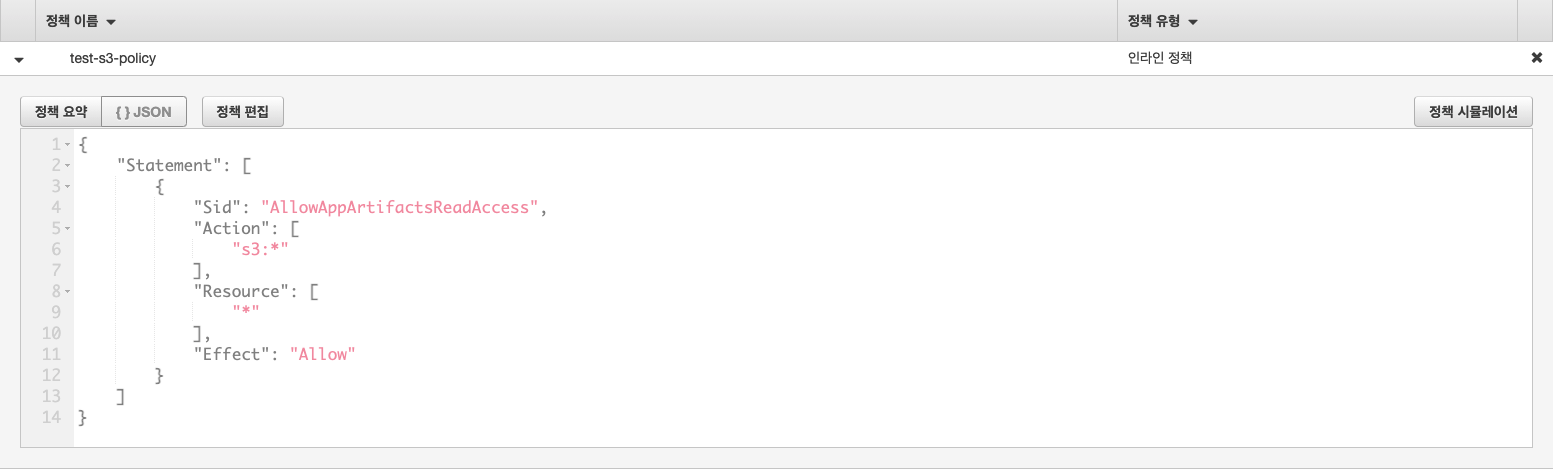The height and width of the screenshot is (469, 1553).
Task: Fold JSON root object at line 1
Action: [67, 145]
